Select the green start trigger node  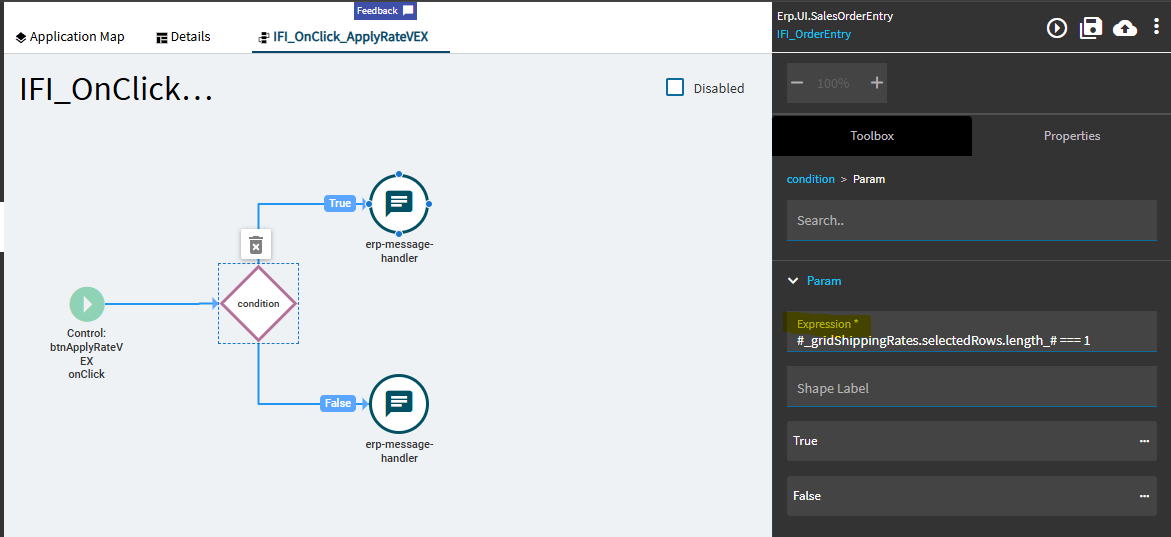pyautogui.click(x=87, y=305)
